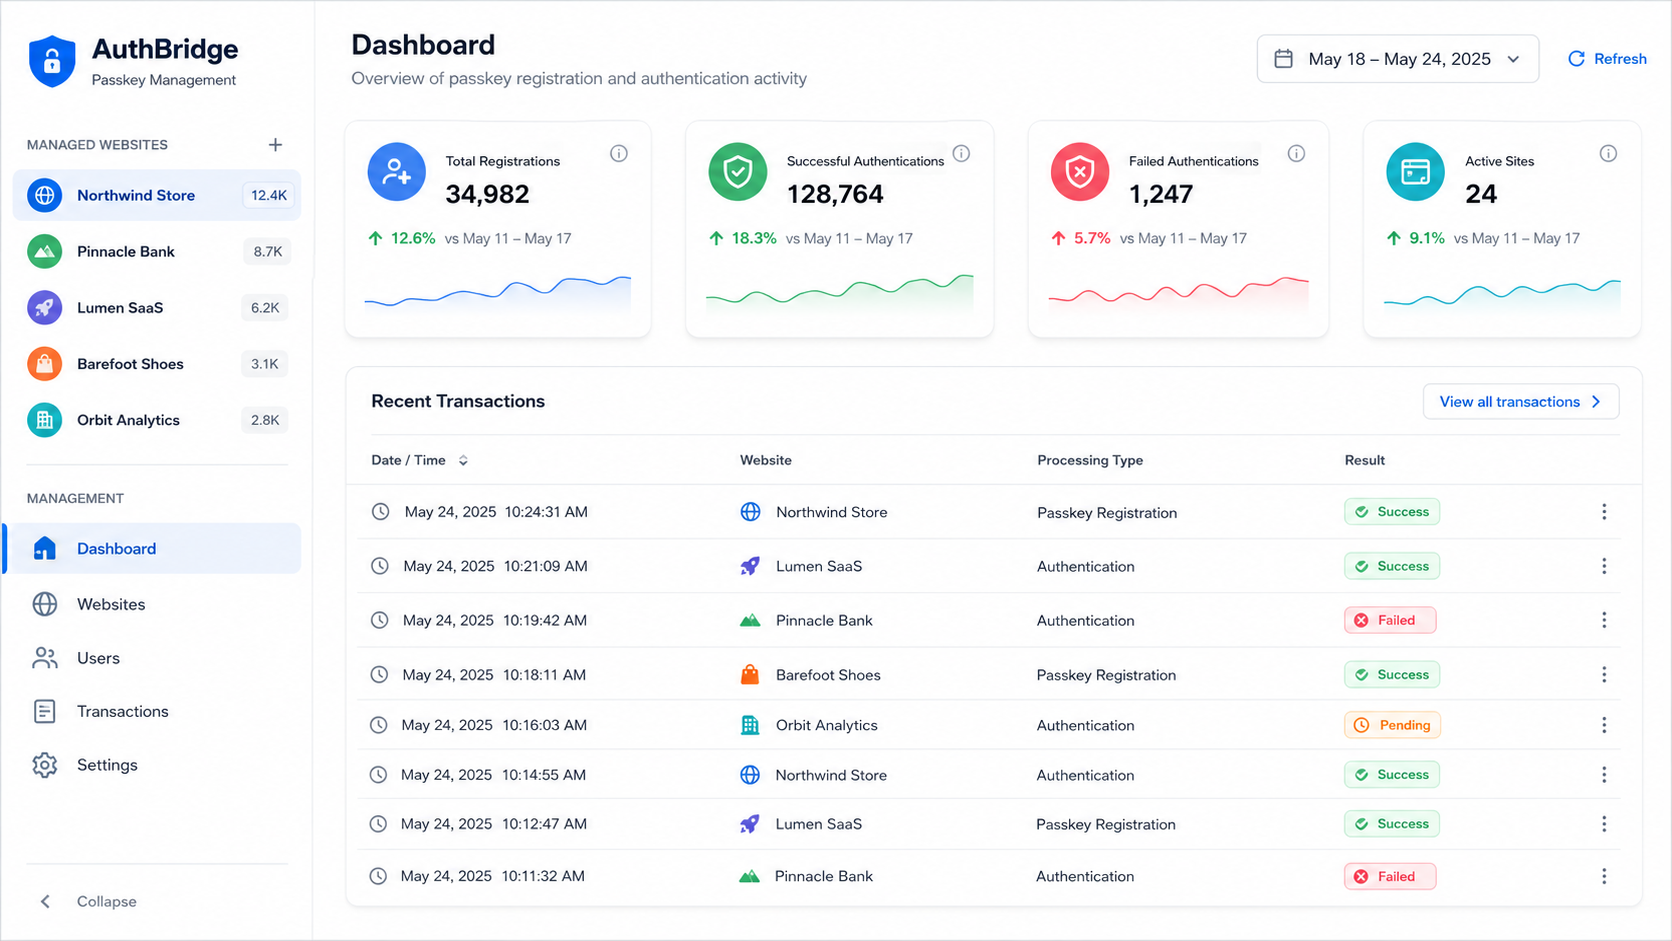Click the Active Sites window icon

coord(1415,172)
